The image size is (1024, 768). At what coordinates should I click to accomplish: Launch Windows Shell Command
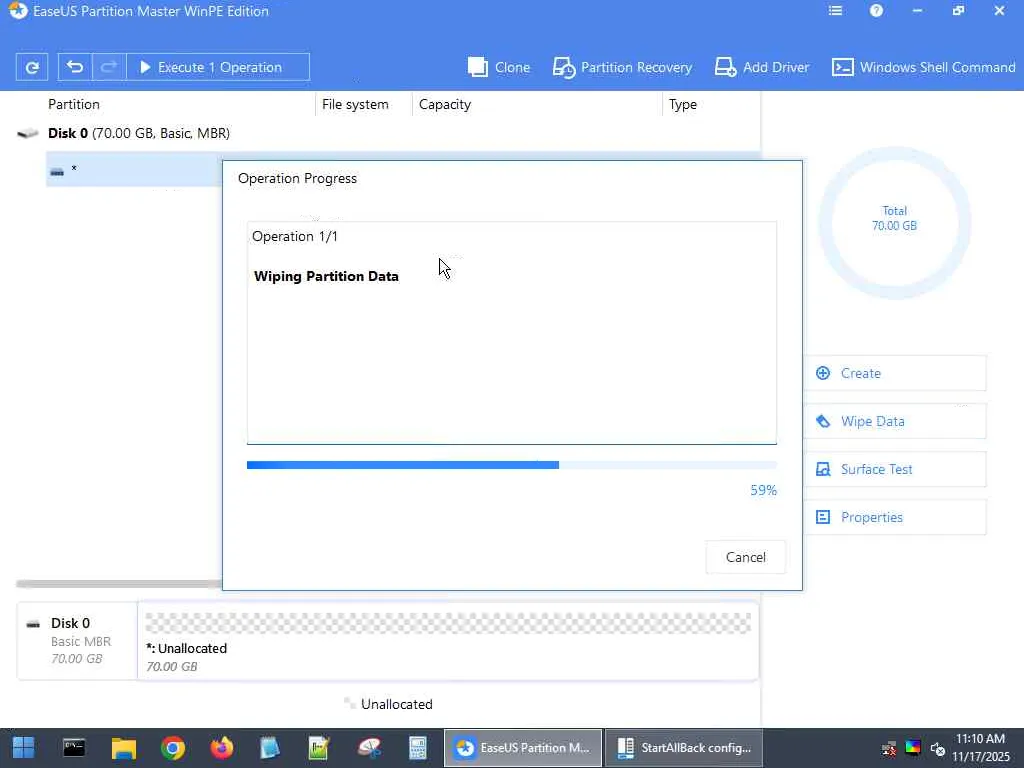point(923,67)
